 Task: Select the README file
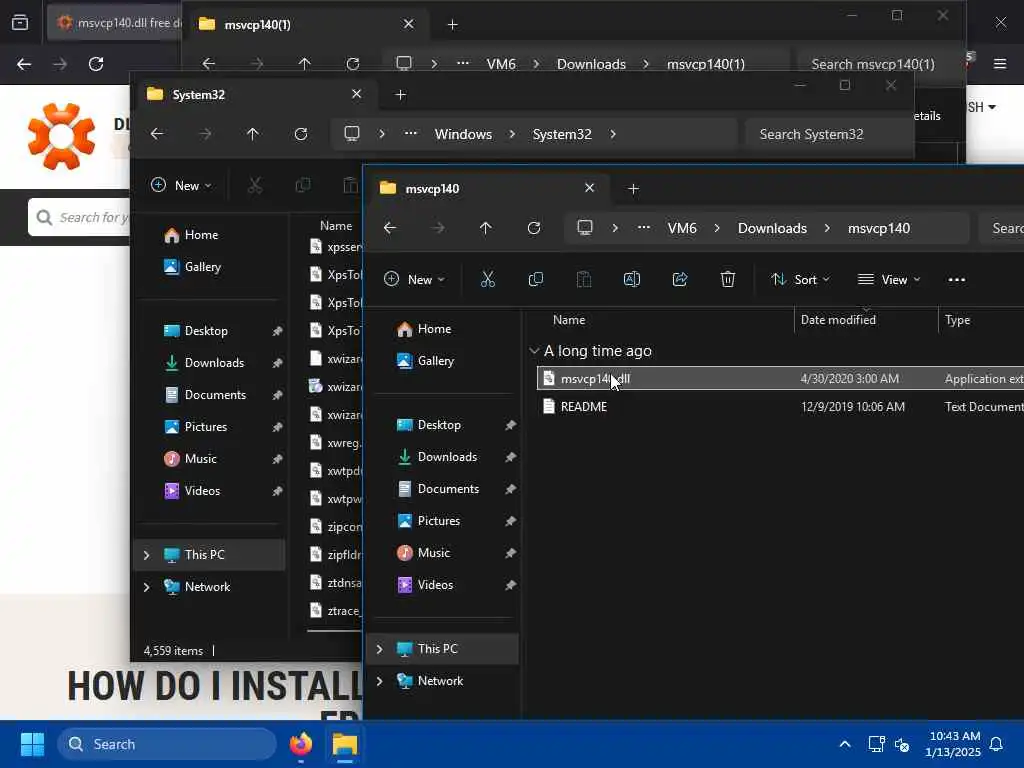click(780, 407)
